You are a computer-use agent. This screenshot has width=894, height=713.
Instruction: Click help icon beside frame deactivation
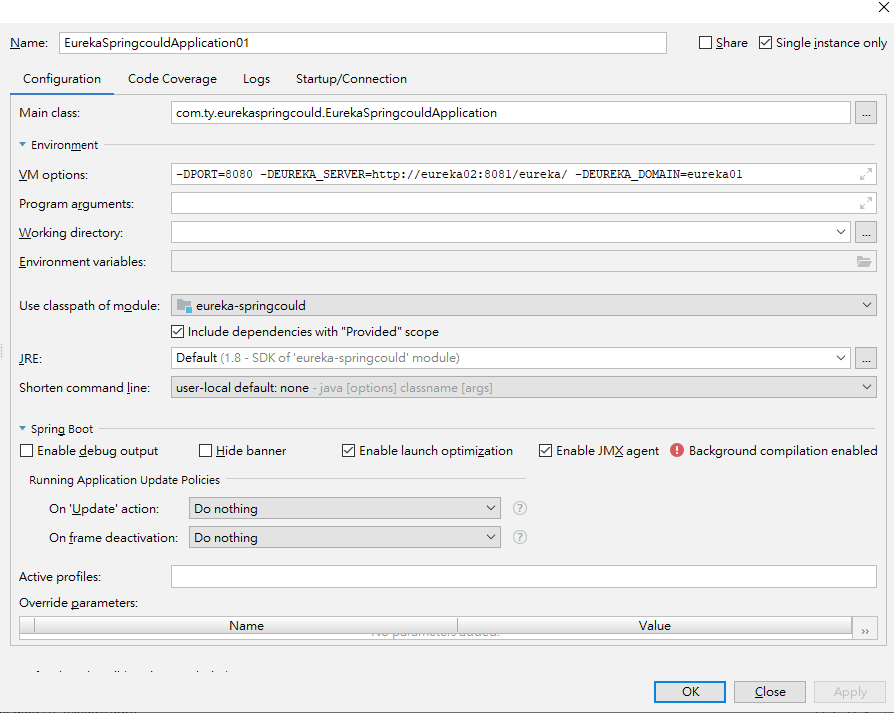pyautogui.click(x=520, y=538)
